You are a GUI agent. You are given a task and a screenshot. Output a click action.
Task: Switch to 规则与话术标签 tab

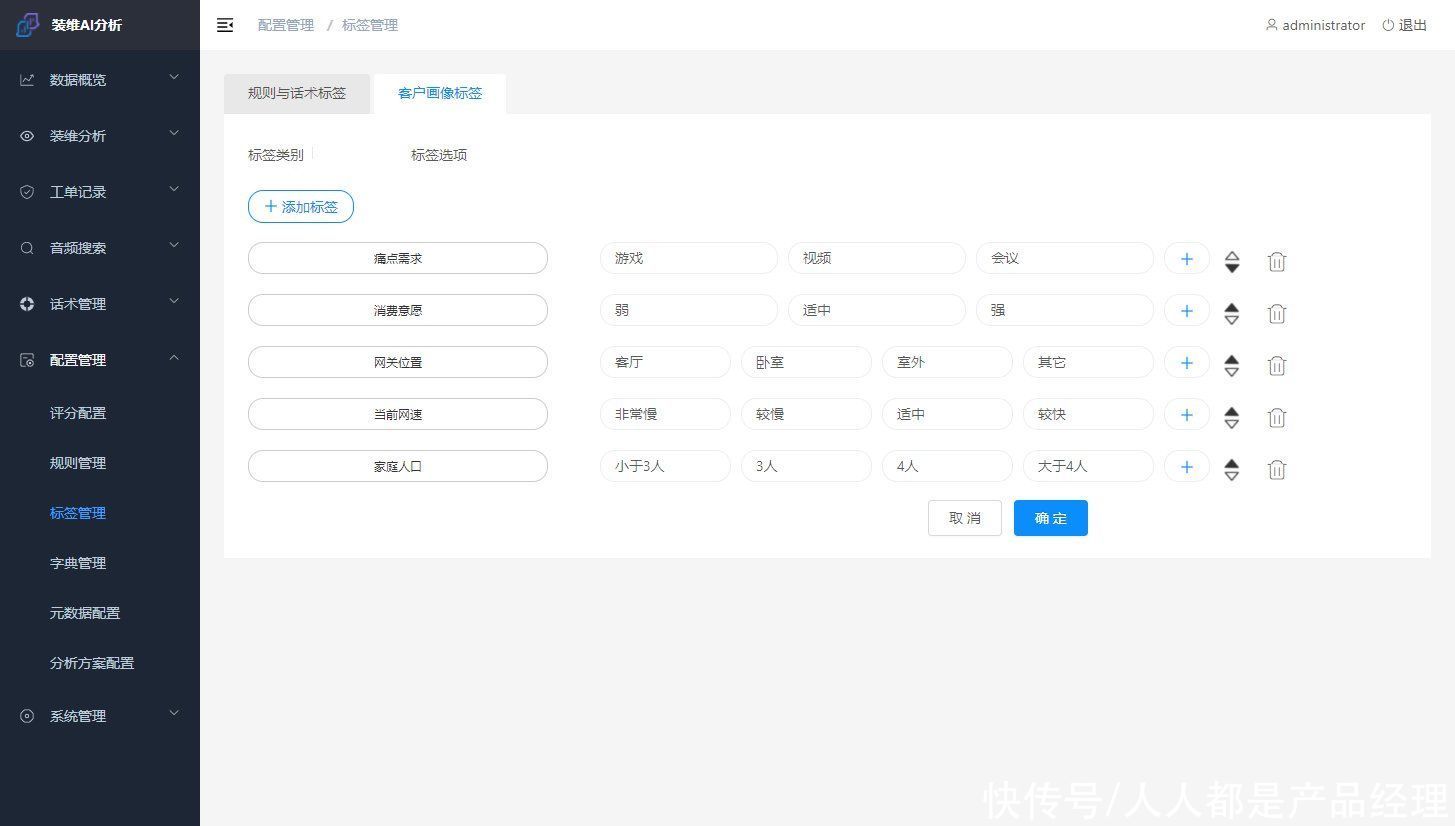pyautogui.click(x=297, y=93)
